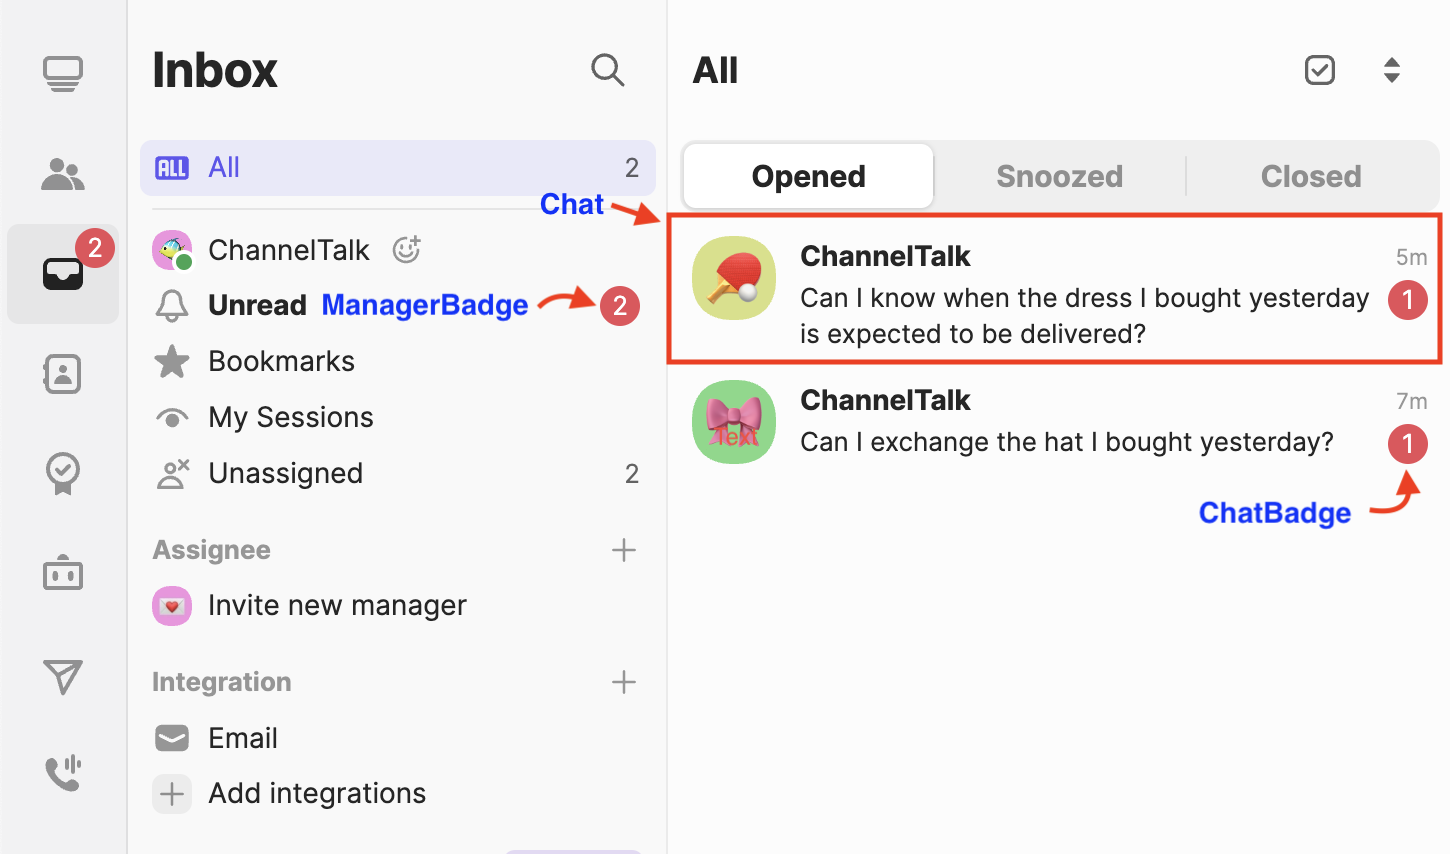Screen dimensions: 1450x854
Task: Open the desktop monitor icon in sidebar
Action: [63, 74]
